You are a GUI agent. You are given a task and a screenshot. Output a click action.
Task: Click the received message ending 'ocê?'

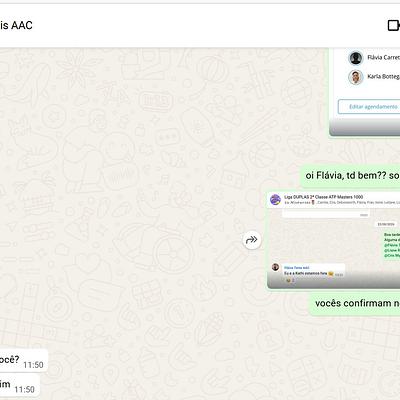point(24,360)
